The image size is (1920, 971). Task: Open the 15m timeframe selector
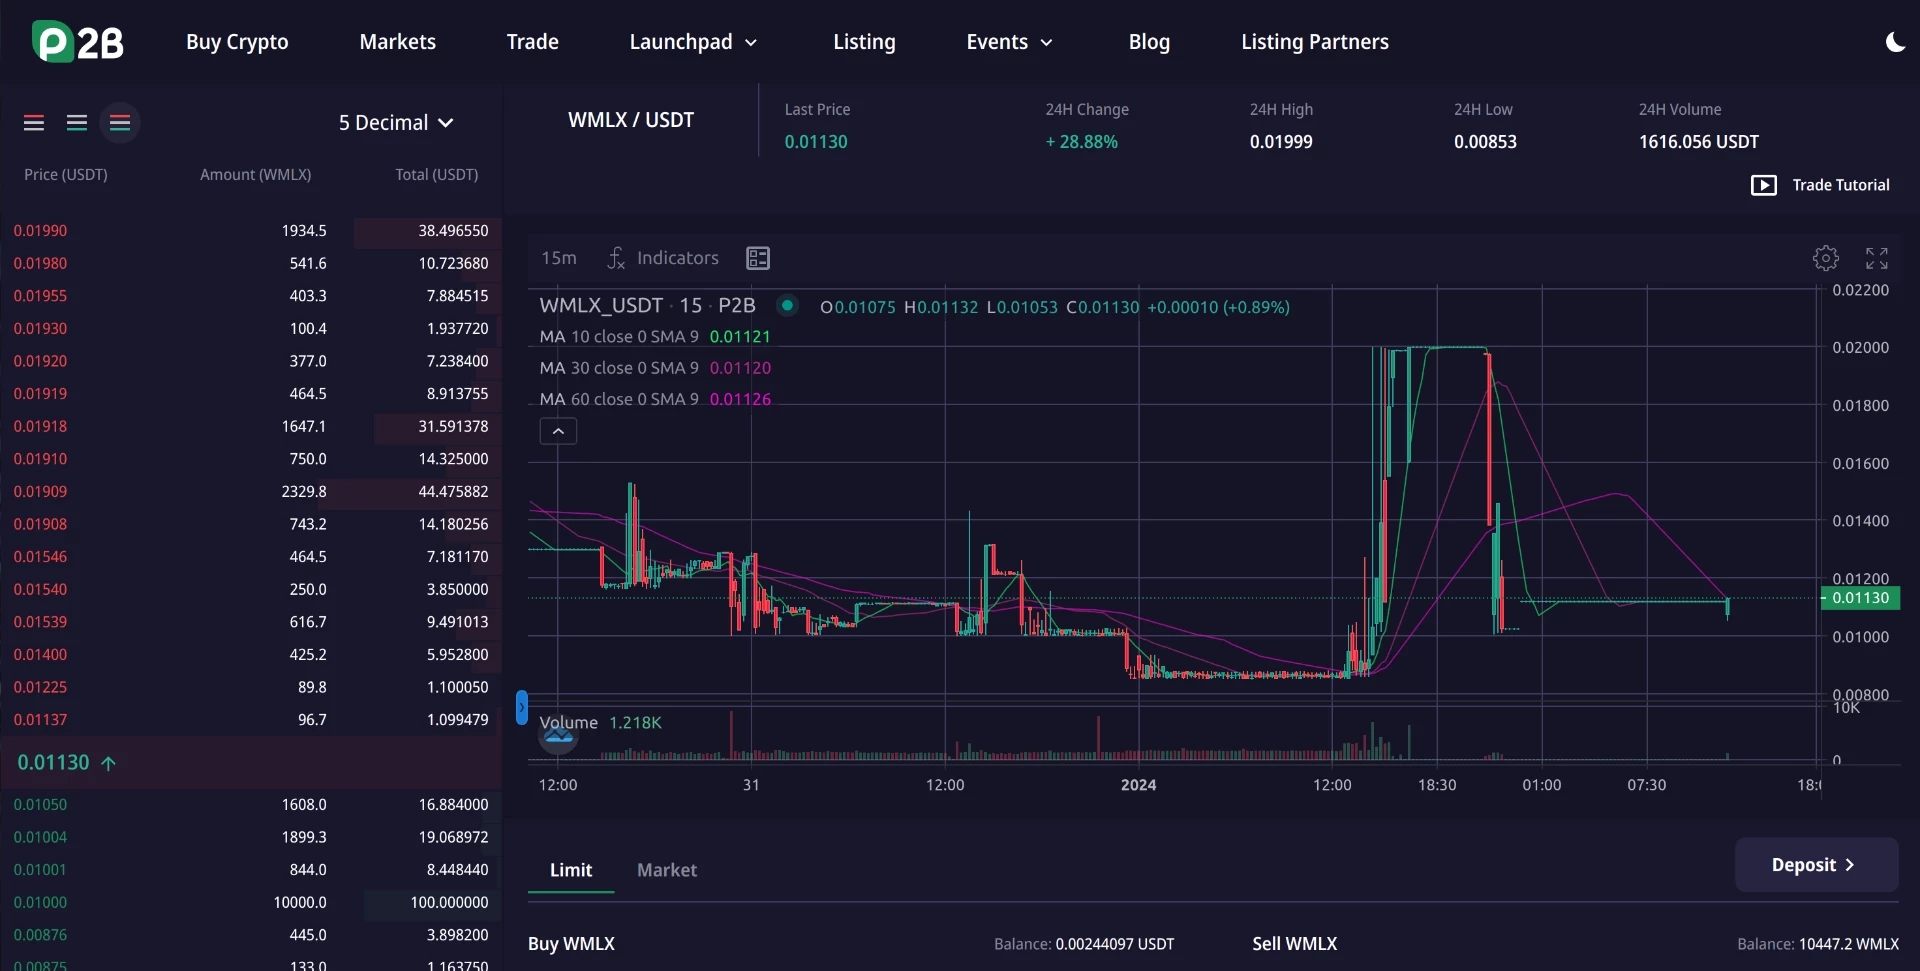[559, 258]
